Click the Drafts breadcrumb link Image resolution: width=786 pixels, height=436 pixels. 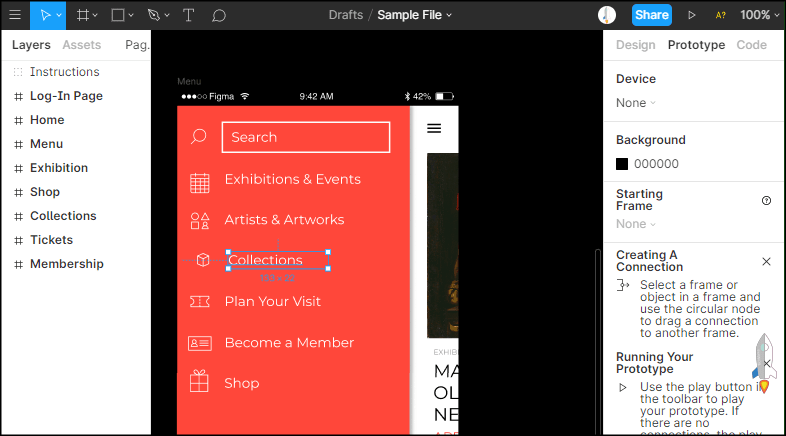point(345,15)
